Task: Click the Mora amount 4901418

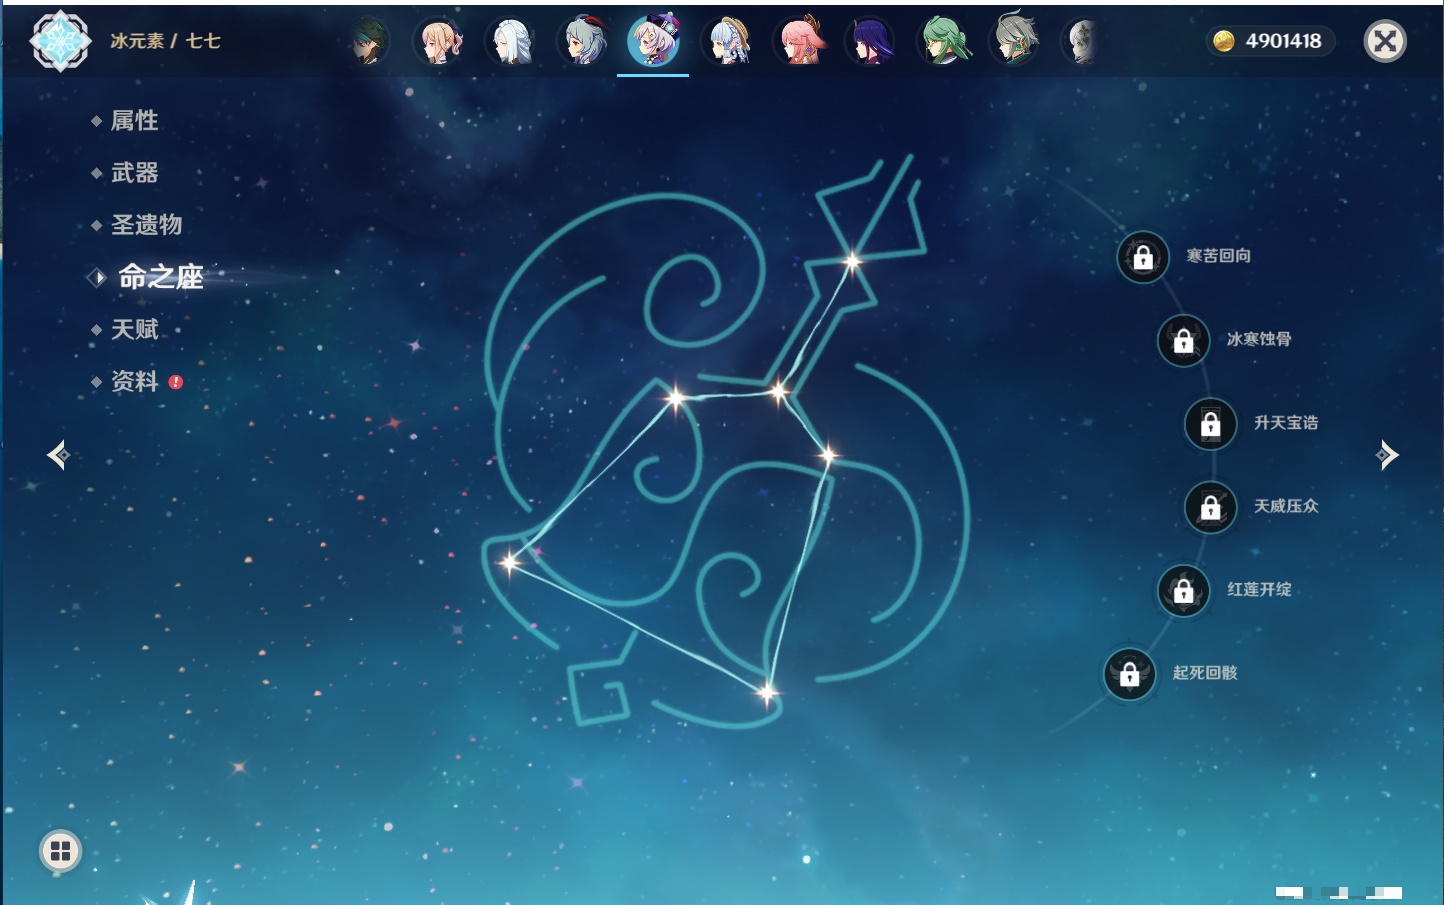Action: pyautogui.click(x=1283, y=41)
